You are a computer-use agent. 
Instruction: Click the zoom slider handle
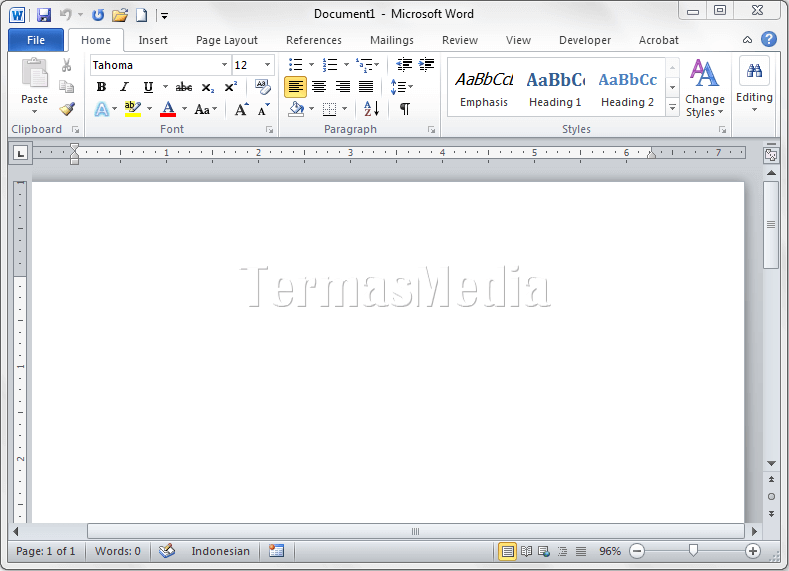(693, 551)
